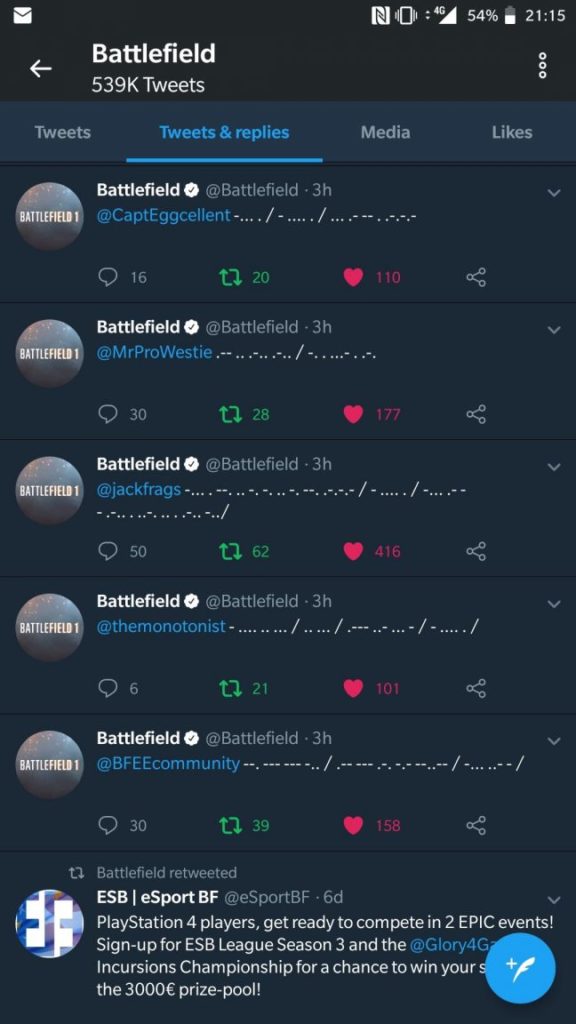Share the @jackfrags tweet

pyautogui.click(x=476, y=552)
